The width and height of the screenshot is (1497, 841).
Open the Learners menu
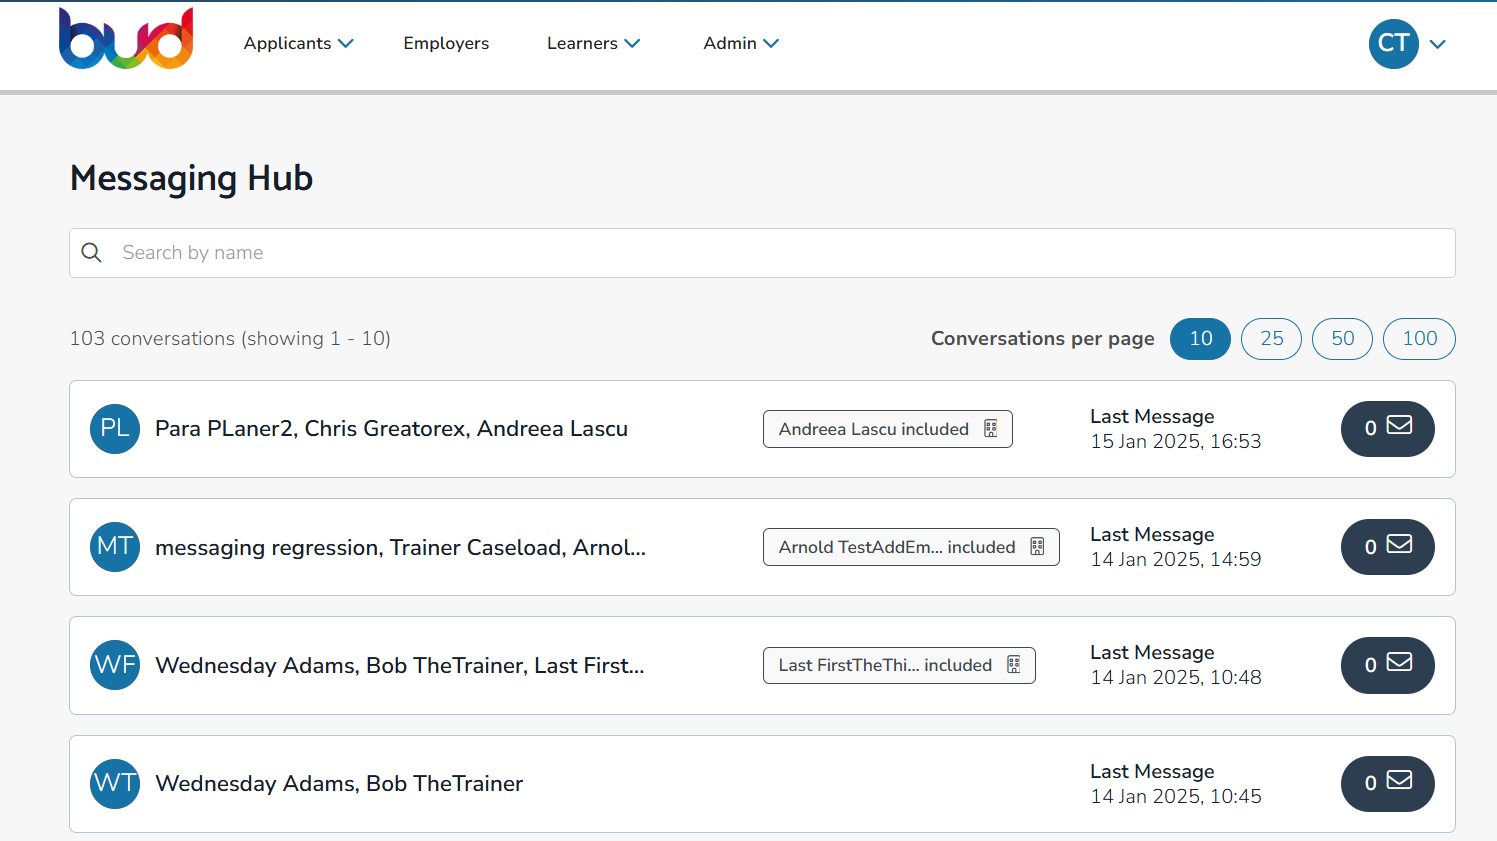[592, 43]
